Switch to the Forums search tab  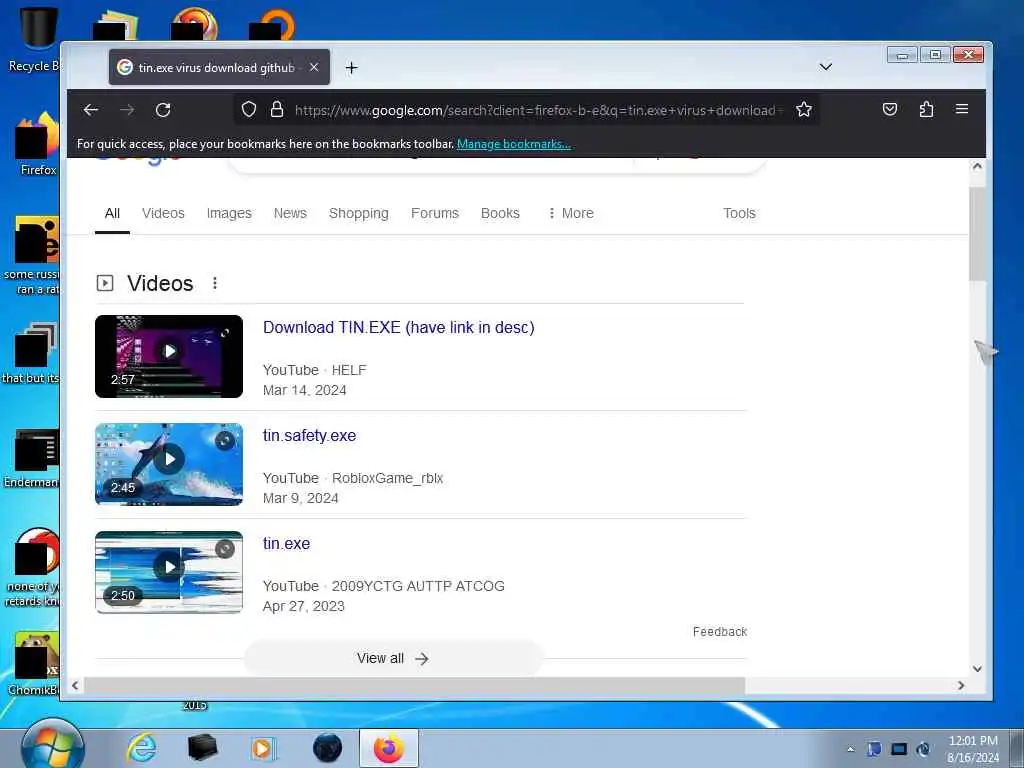[435, 214]
